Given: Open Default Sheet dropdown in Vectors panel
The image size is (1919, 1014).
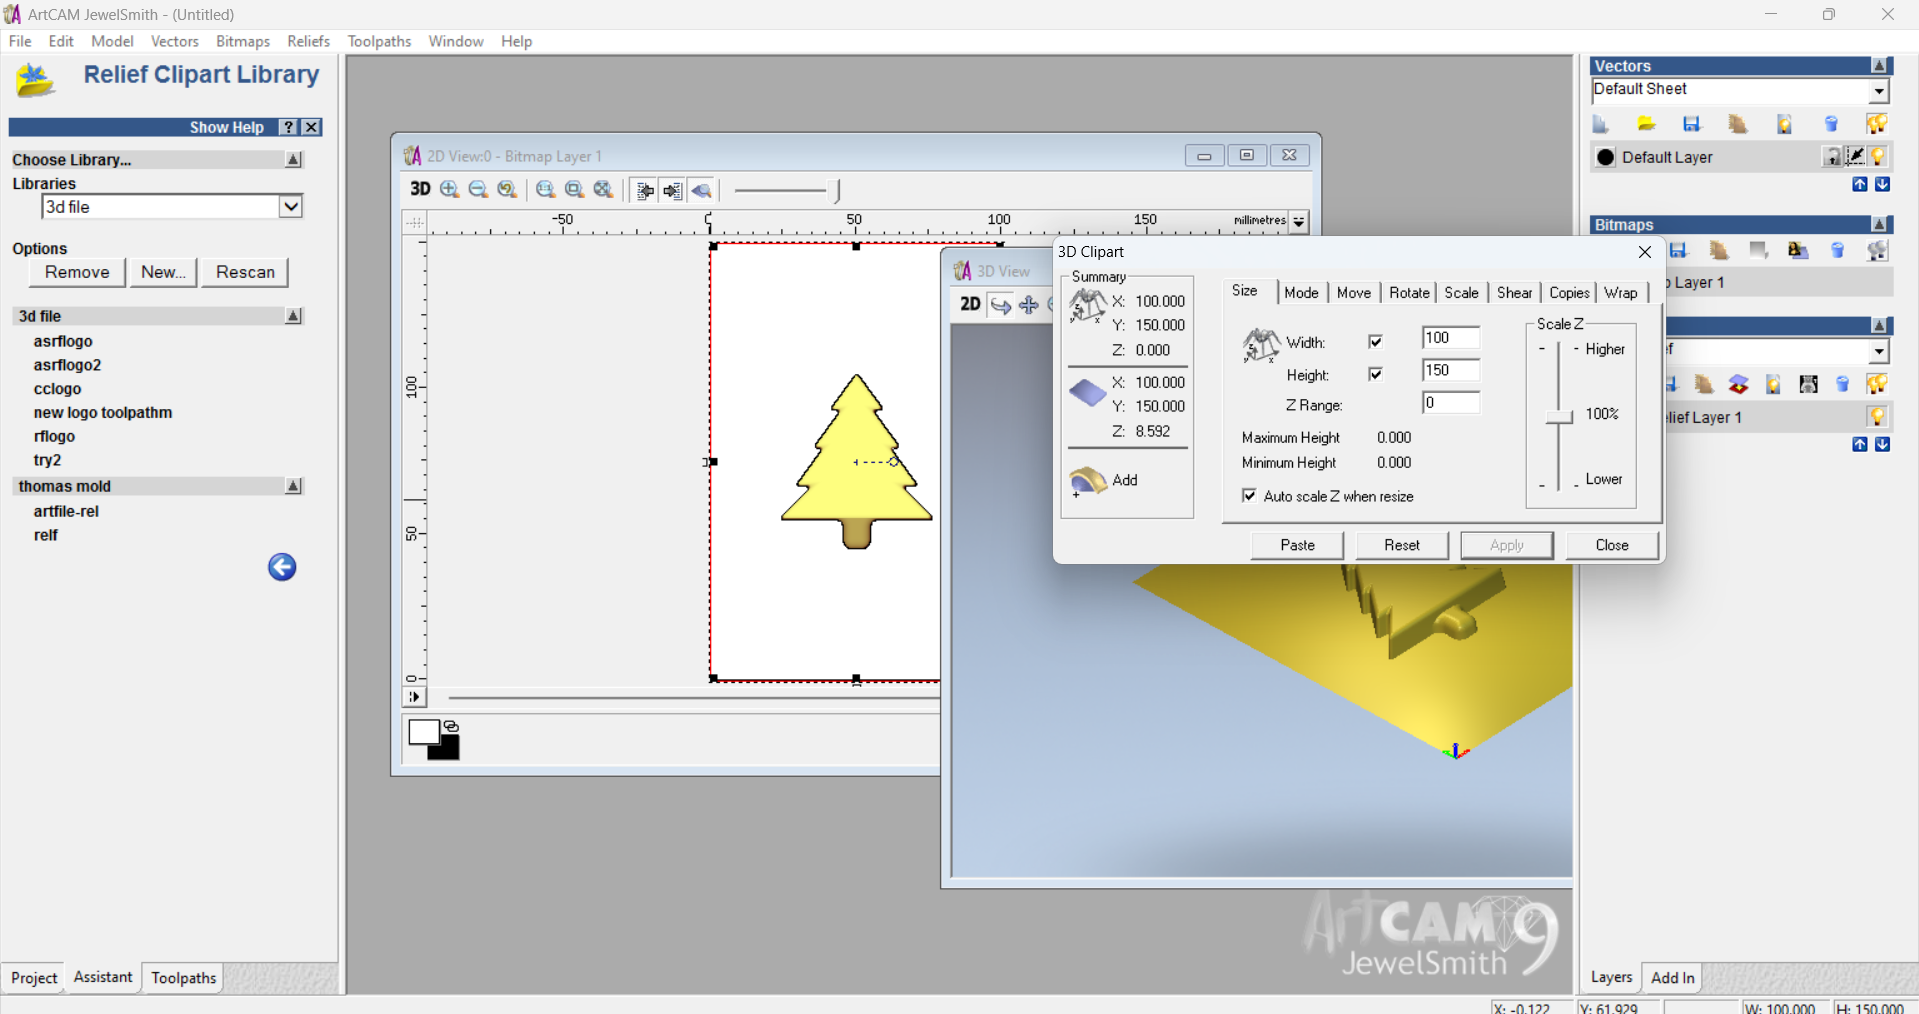Looking at the screenshot, I should tap(1879, 91).
